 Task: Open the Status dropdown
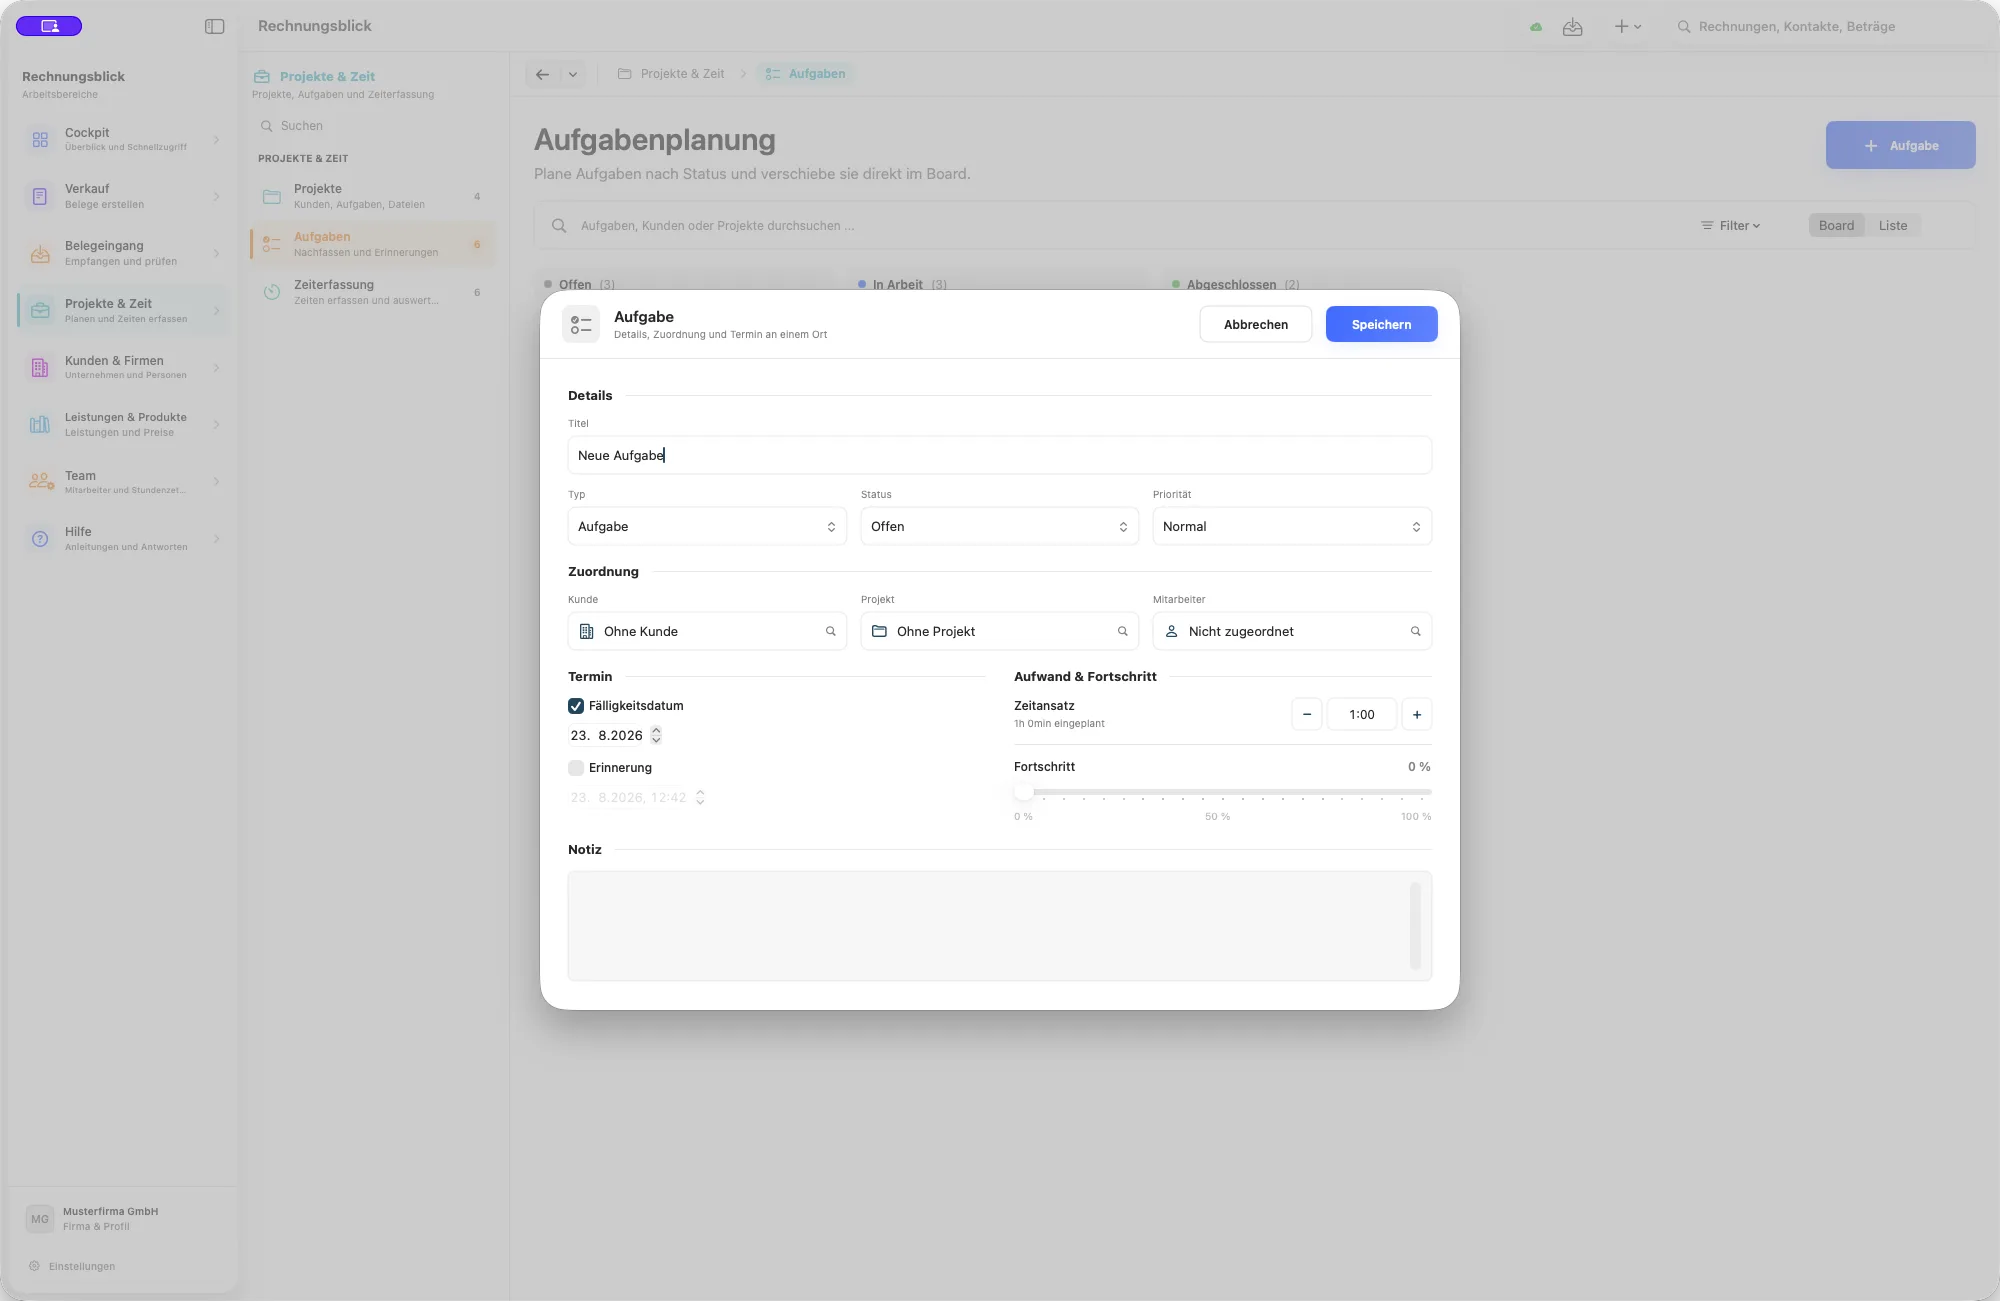click(1000, 526)
